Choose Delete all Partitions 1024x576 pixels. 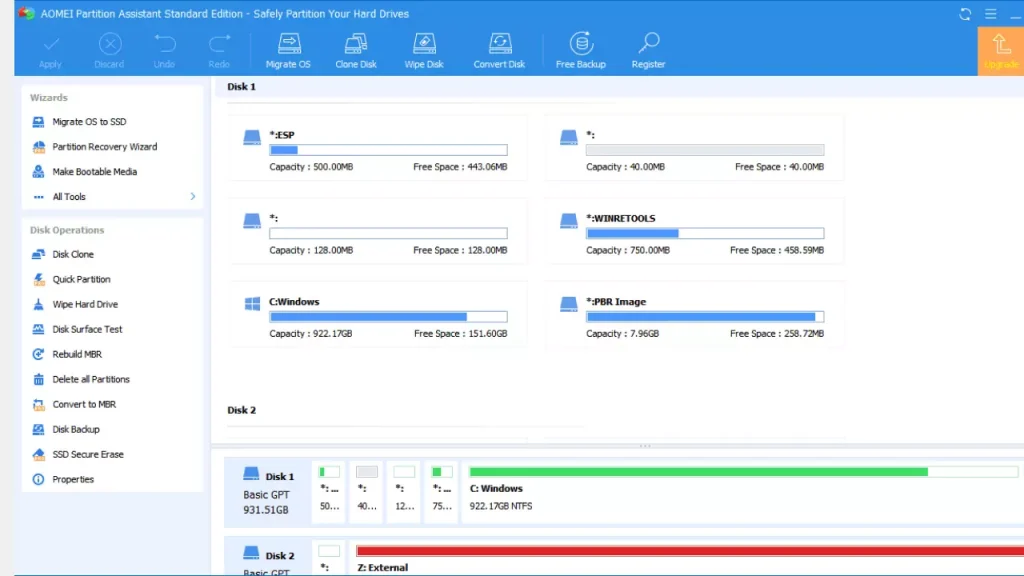click(x=91, y=379)
